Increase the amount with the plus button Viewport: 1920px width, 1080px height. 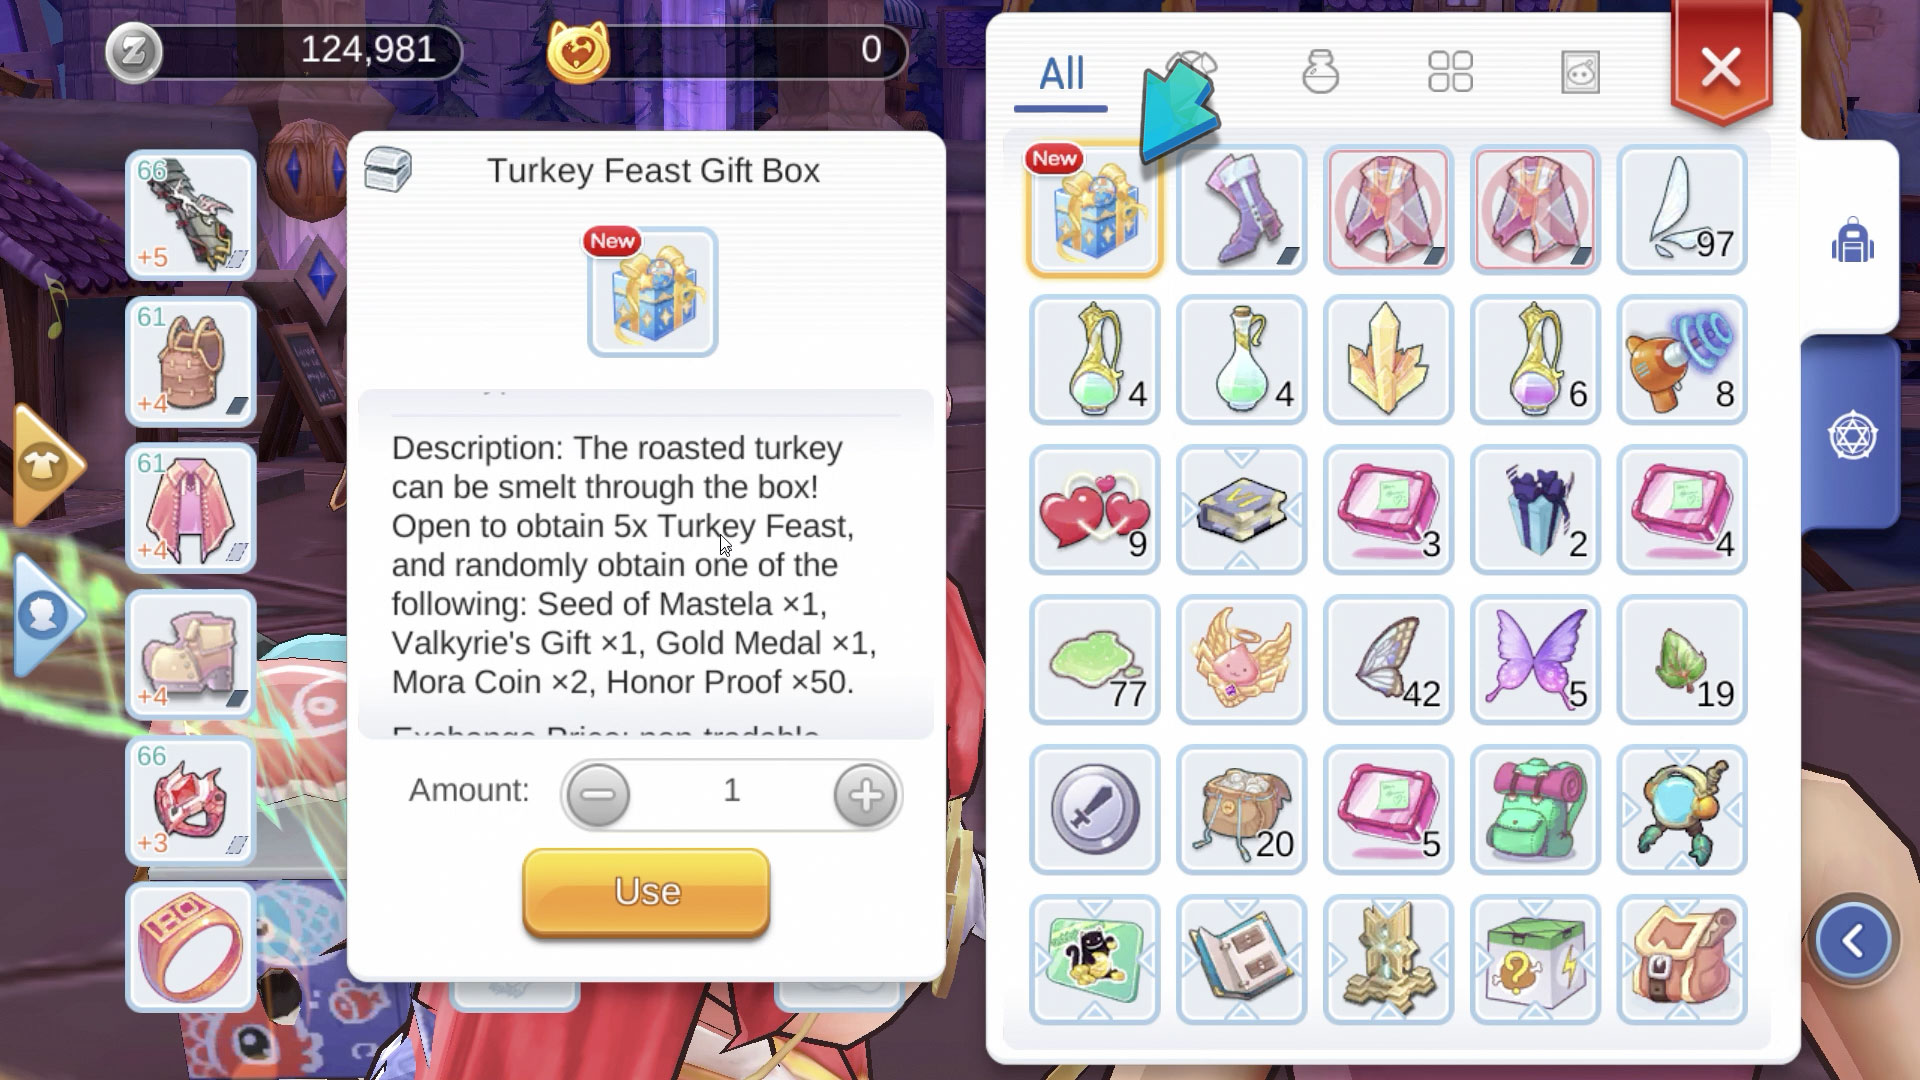(x=866, y=795)
